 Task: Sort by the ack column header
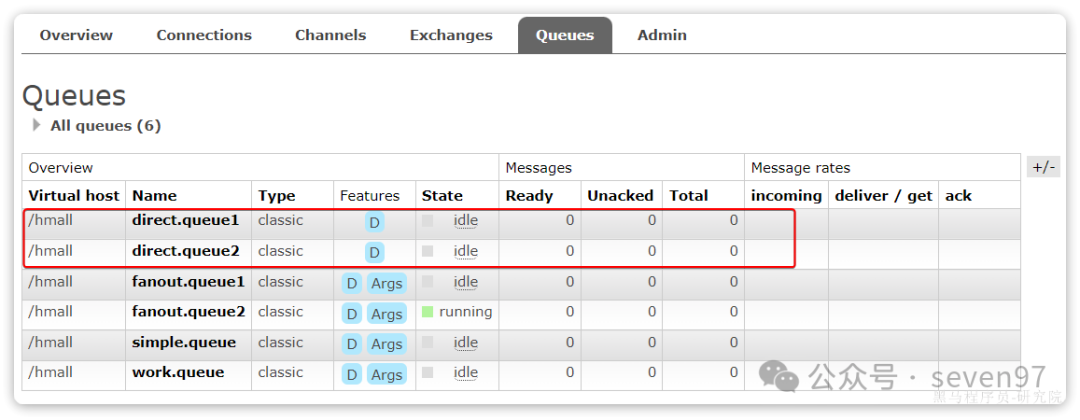[x=958, y=196]
